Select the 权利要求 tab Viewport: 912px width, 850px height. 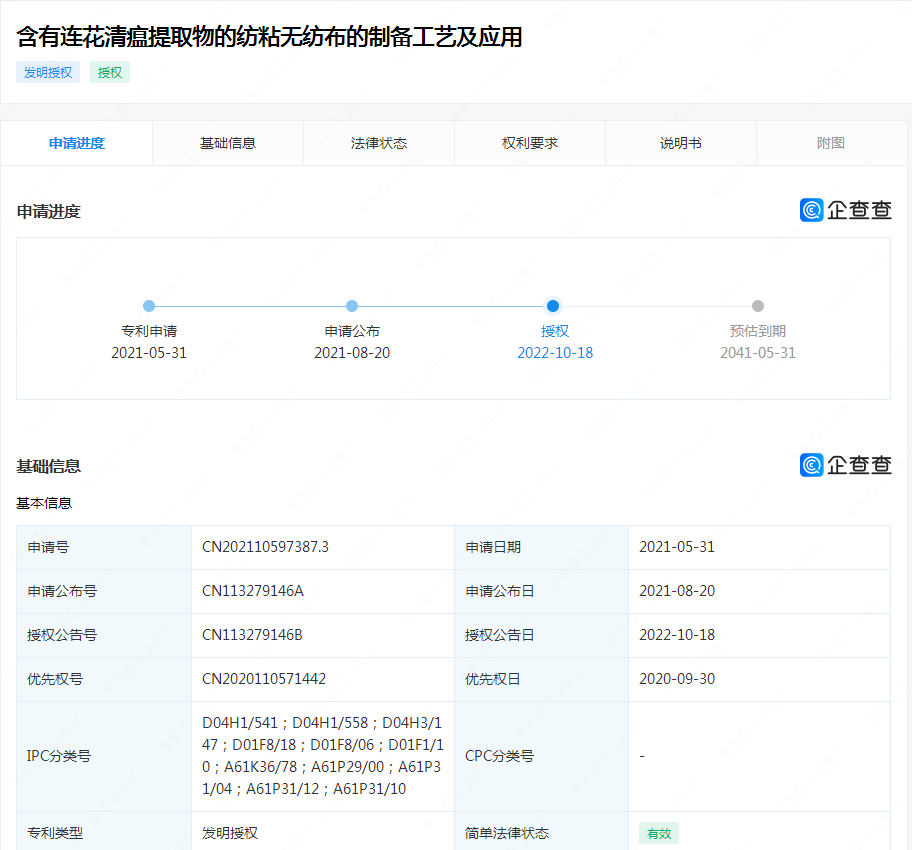(x=530, y=143)
